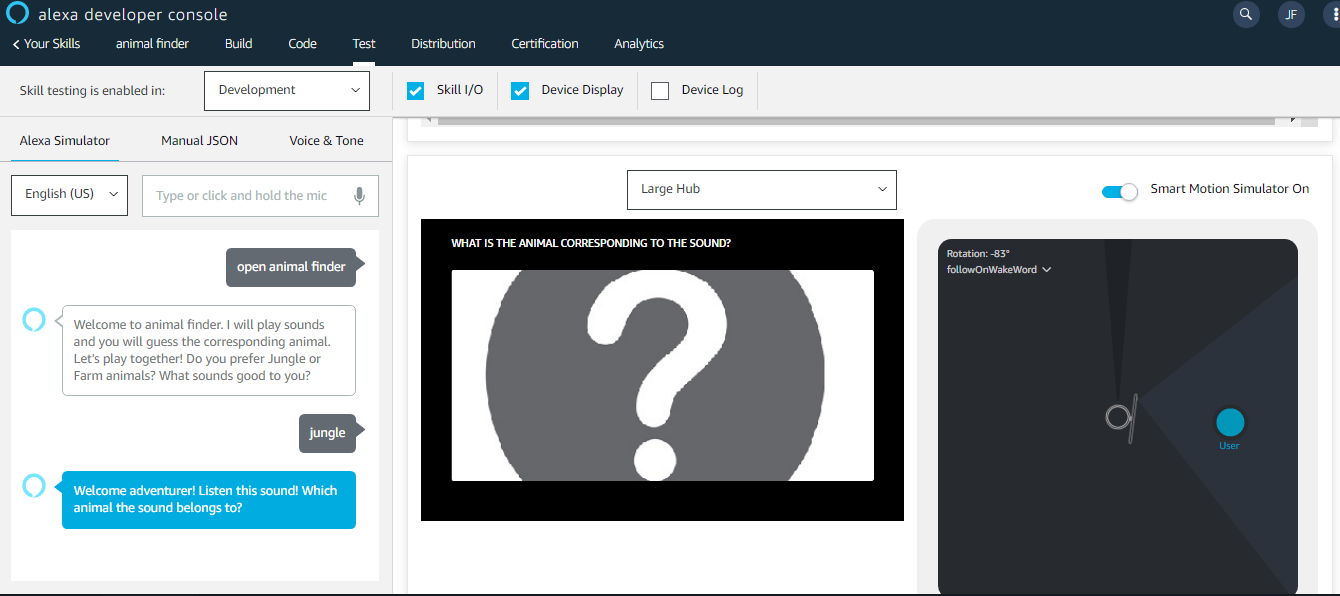Click the 'Rotation: -83°' label
Screen dimensions: 1340x596
tap(978, 254)
